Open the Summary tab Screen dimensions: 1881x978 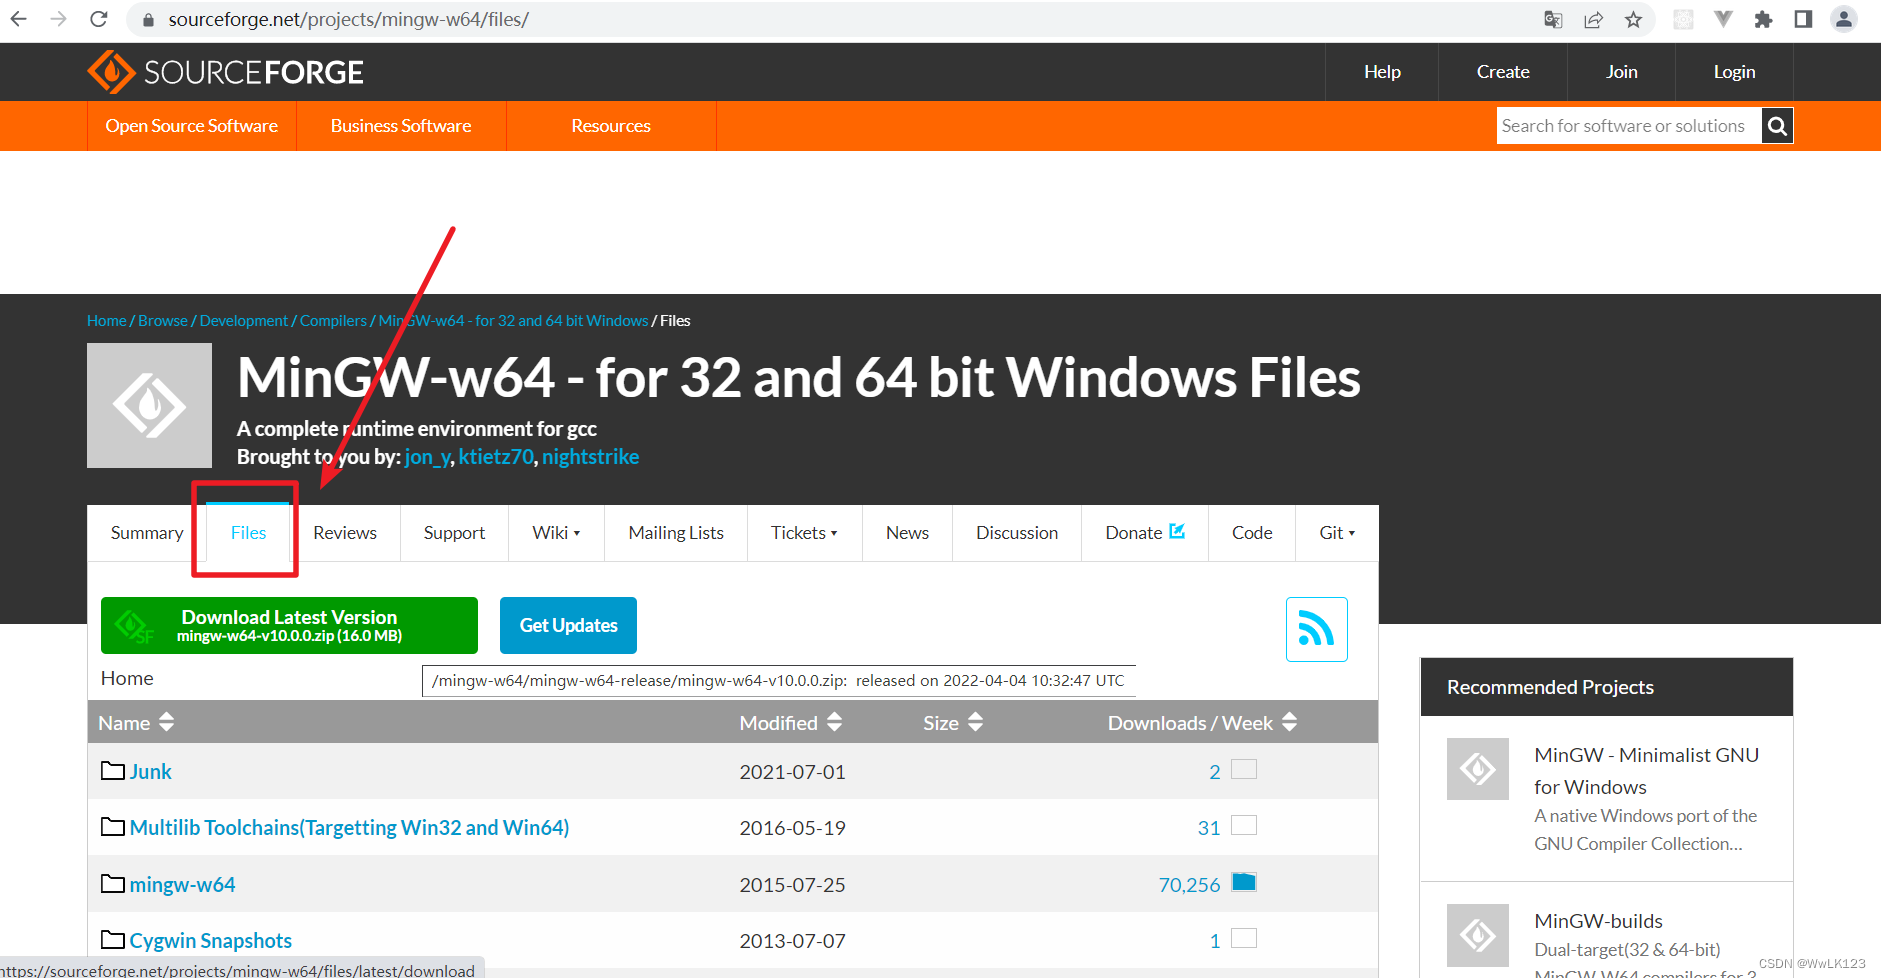147,533
